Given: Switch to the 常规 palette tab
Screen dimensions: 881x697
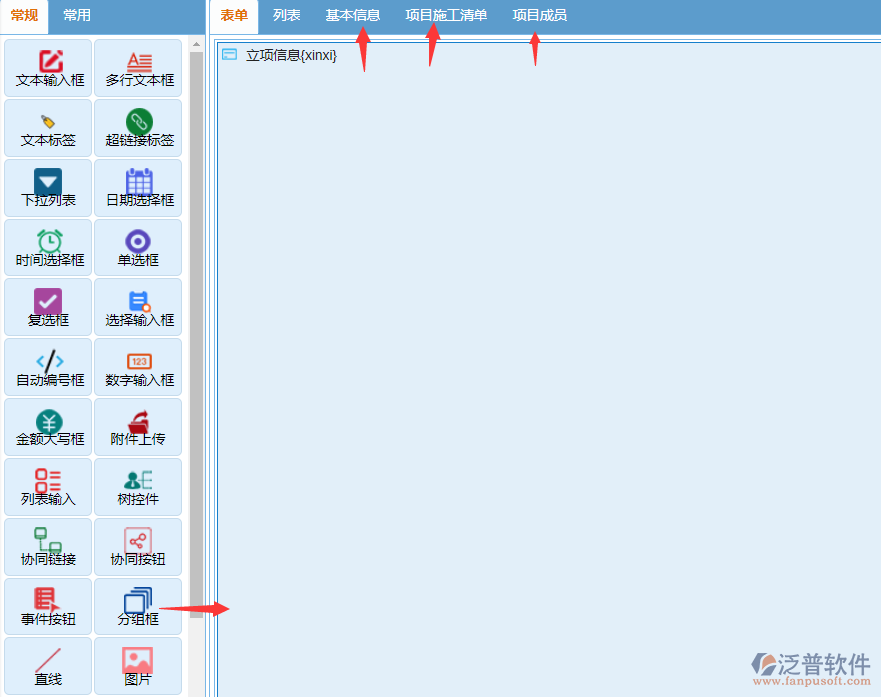Looking at the screenshot, I should click(24, 16).
